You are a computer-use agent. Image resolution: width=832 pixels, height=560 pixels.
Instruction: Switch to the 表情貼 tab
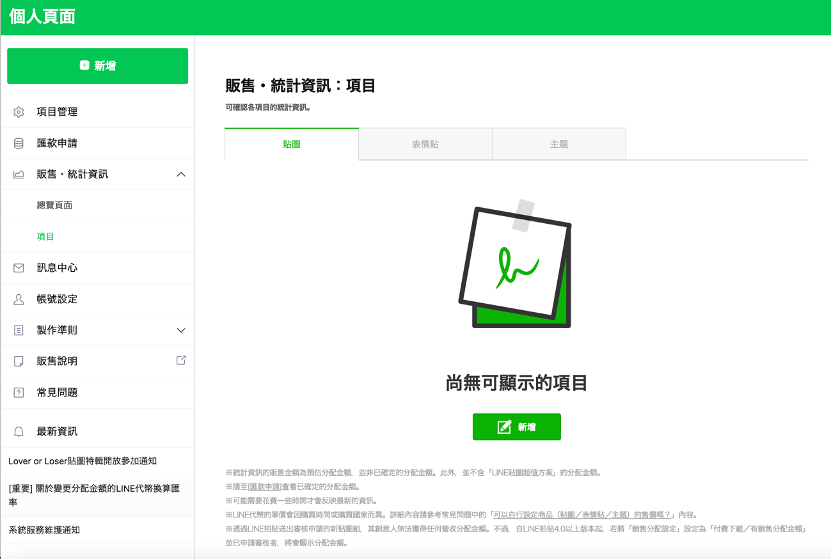pyautogui.click(x=426, y=144)
